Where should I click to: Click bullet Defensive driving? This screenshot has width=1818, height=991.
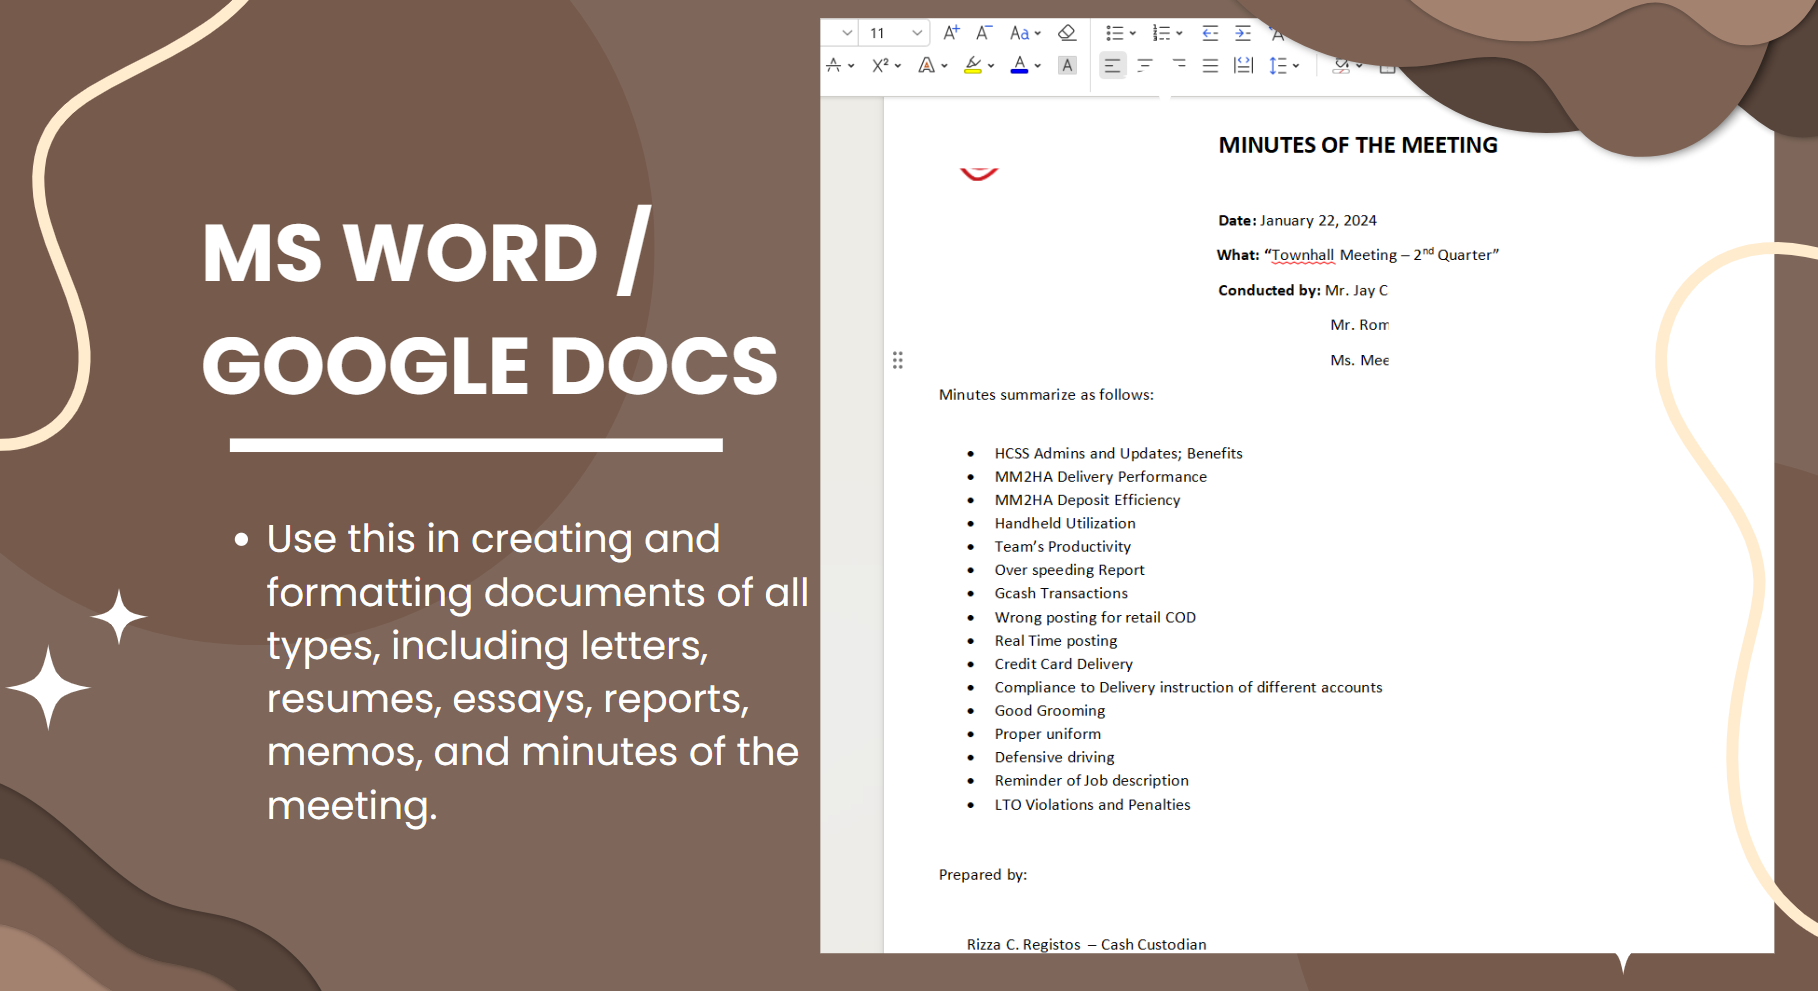1054,757
